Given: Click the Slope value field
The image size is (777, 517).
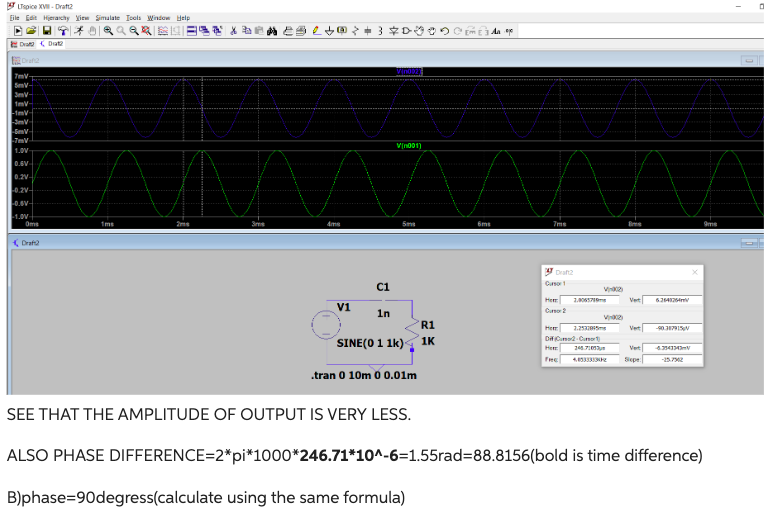Looking at the screenshot, I should [672, 359].
